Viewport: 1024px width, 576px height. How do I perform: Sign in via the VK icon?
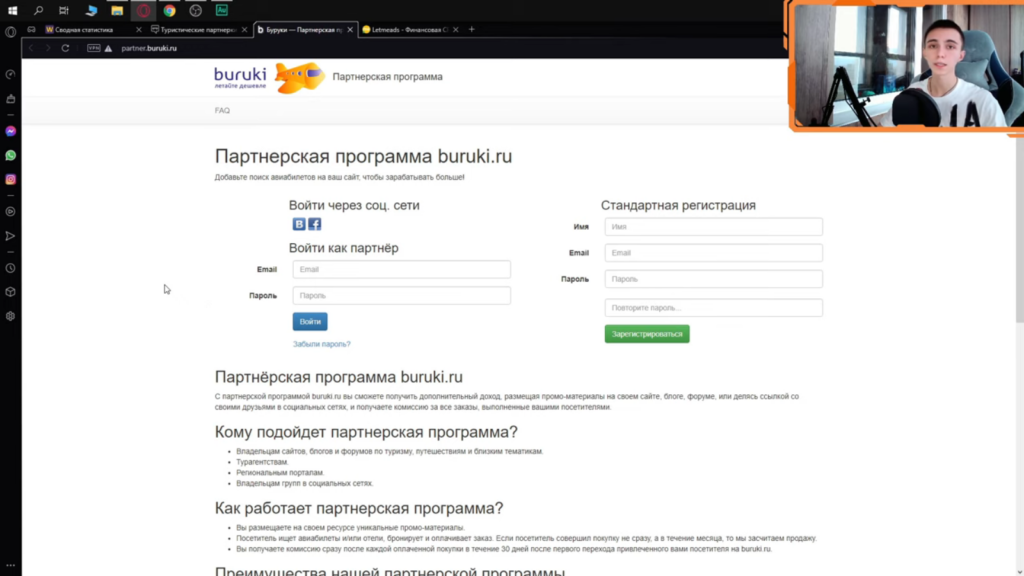[x=299, y=224]
